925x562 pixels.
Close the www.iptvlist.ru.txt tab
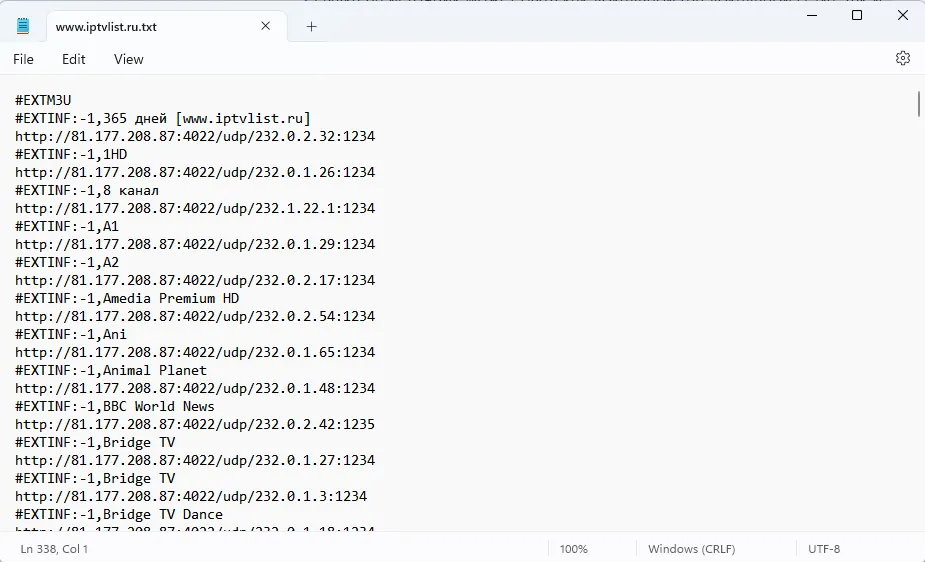click(x=265, y=26)
